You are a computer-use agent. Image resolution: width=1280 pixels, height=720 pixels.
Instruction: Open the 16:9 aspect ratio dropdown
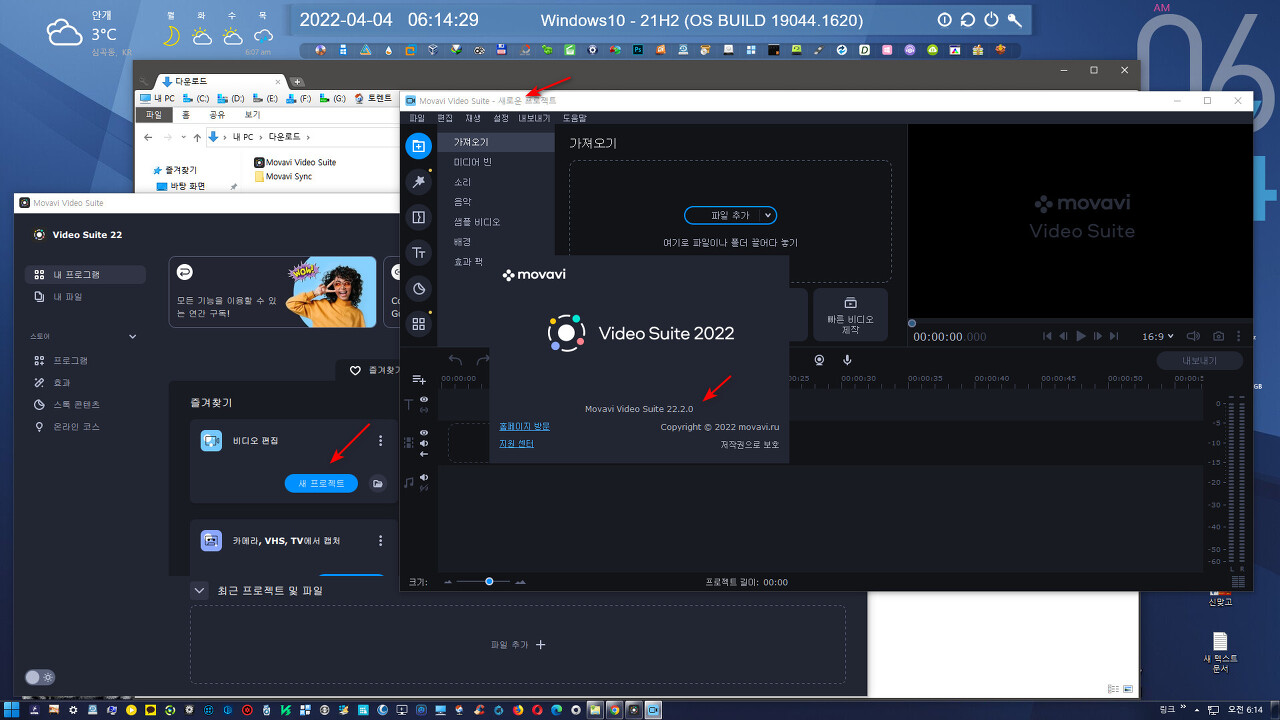tap(1157, 337)
